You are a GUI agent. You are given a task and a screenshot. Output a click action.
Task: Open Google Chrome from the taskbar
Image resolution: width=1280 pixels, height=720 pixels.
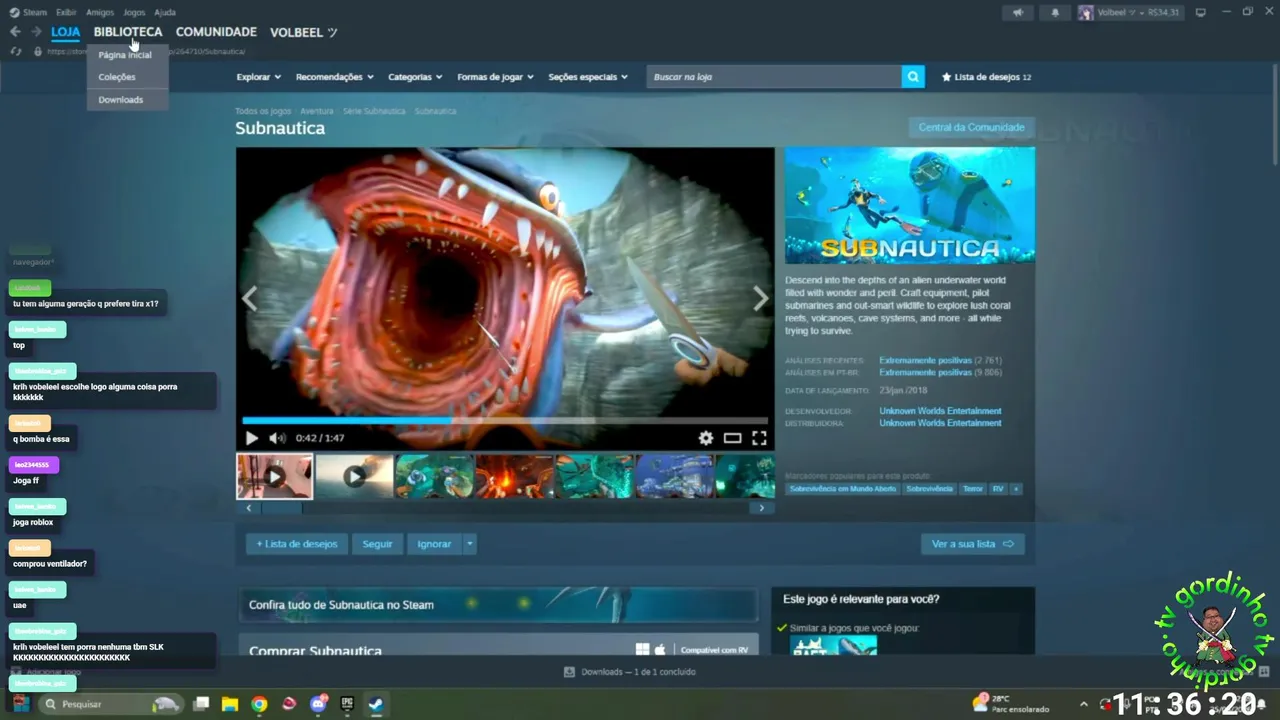pyautogui.click(x=259, y=704)
